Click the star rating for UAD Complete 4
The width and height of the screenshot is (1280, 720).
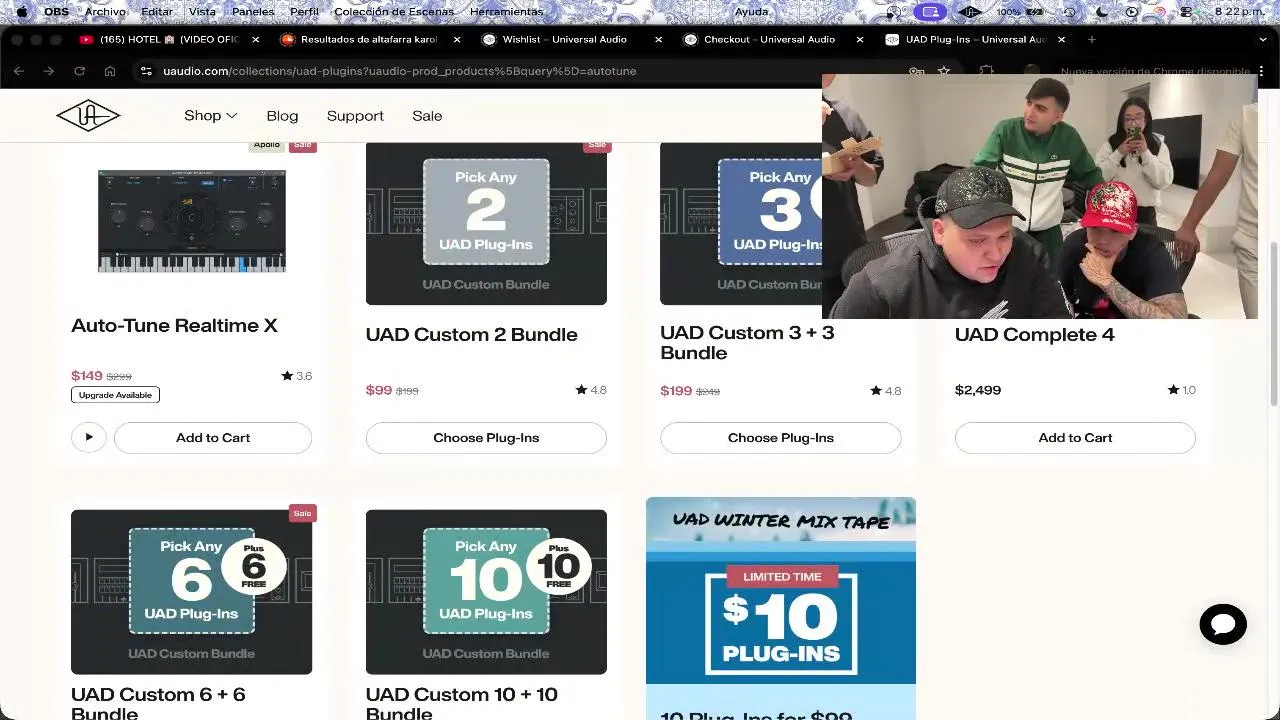point(1181,390)
